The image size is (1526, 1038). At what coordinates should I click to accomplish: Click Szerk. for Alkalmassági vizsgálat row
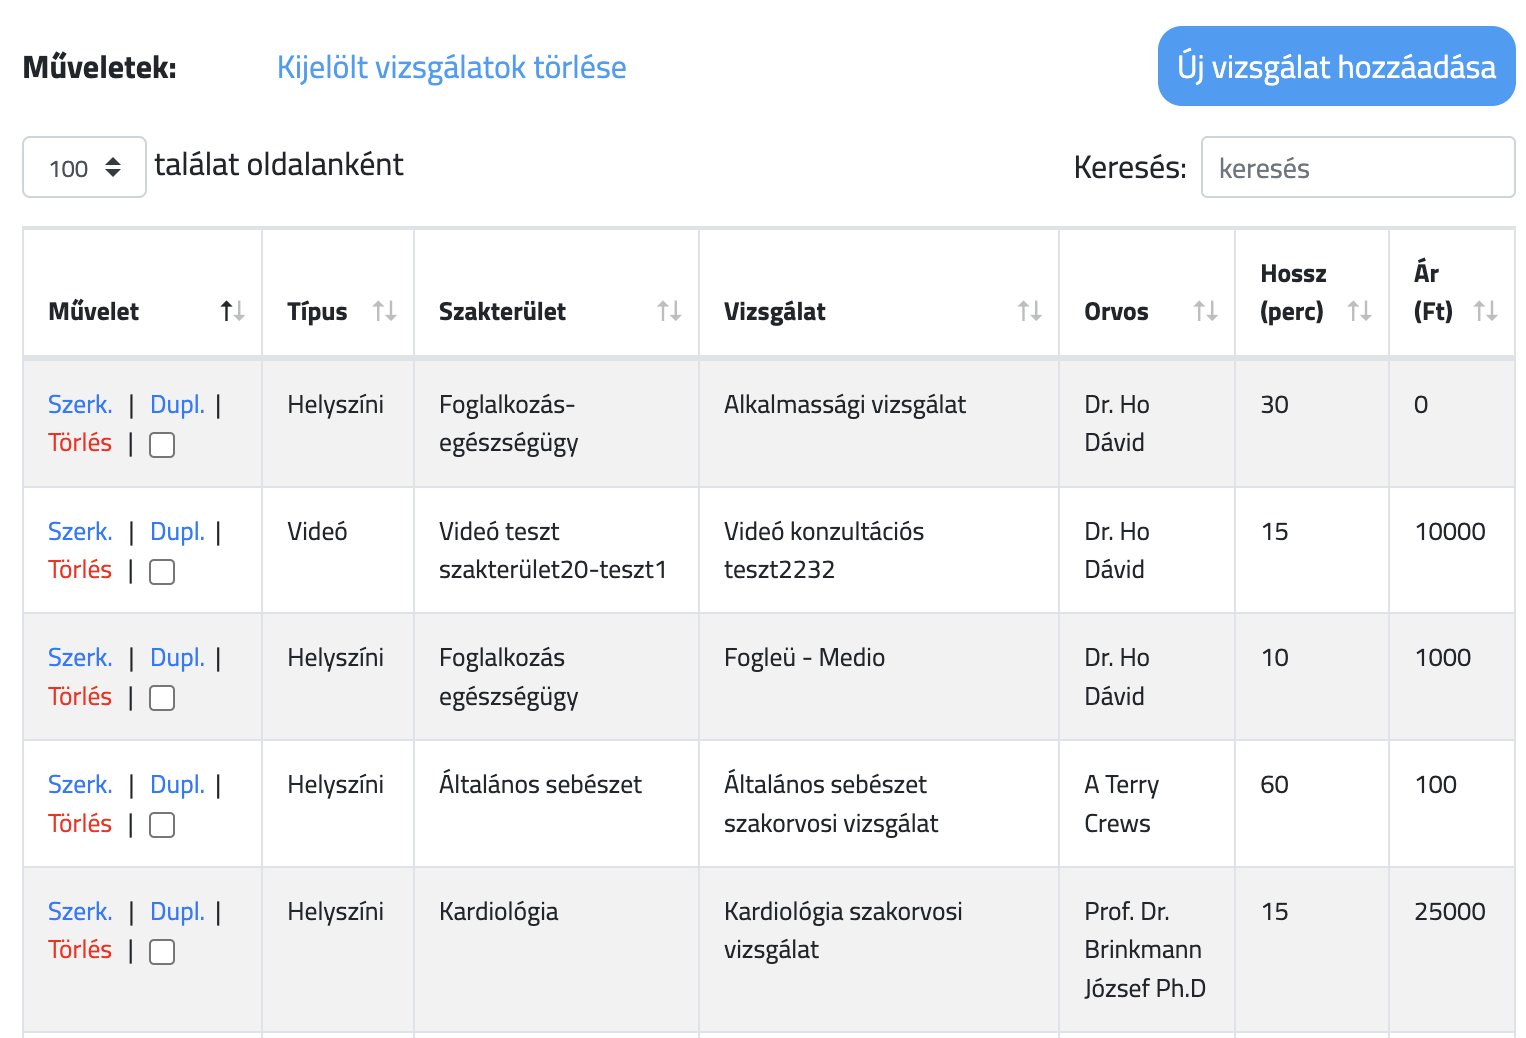(80, 405)
